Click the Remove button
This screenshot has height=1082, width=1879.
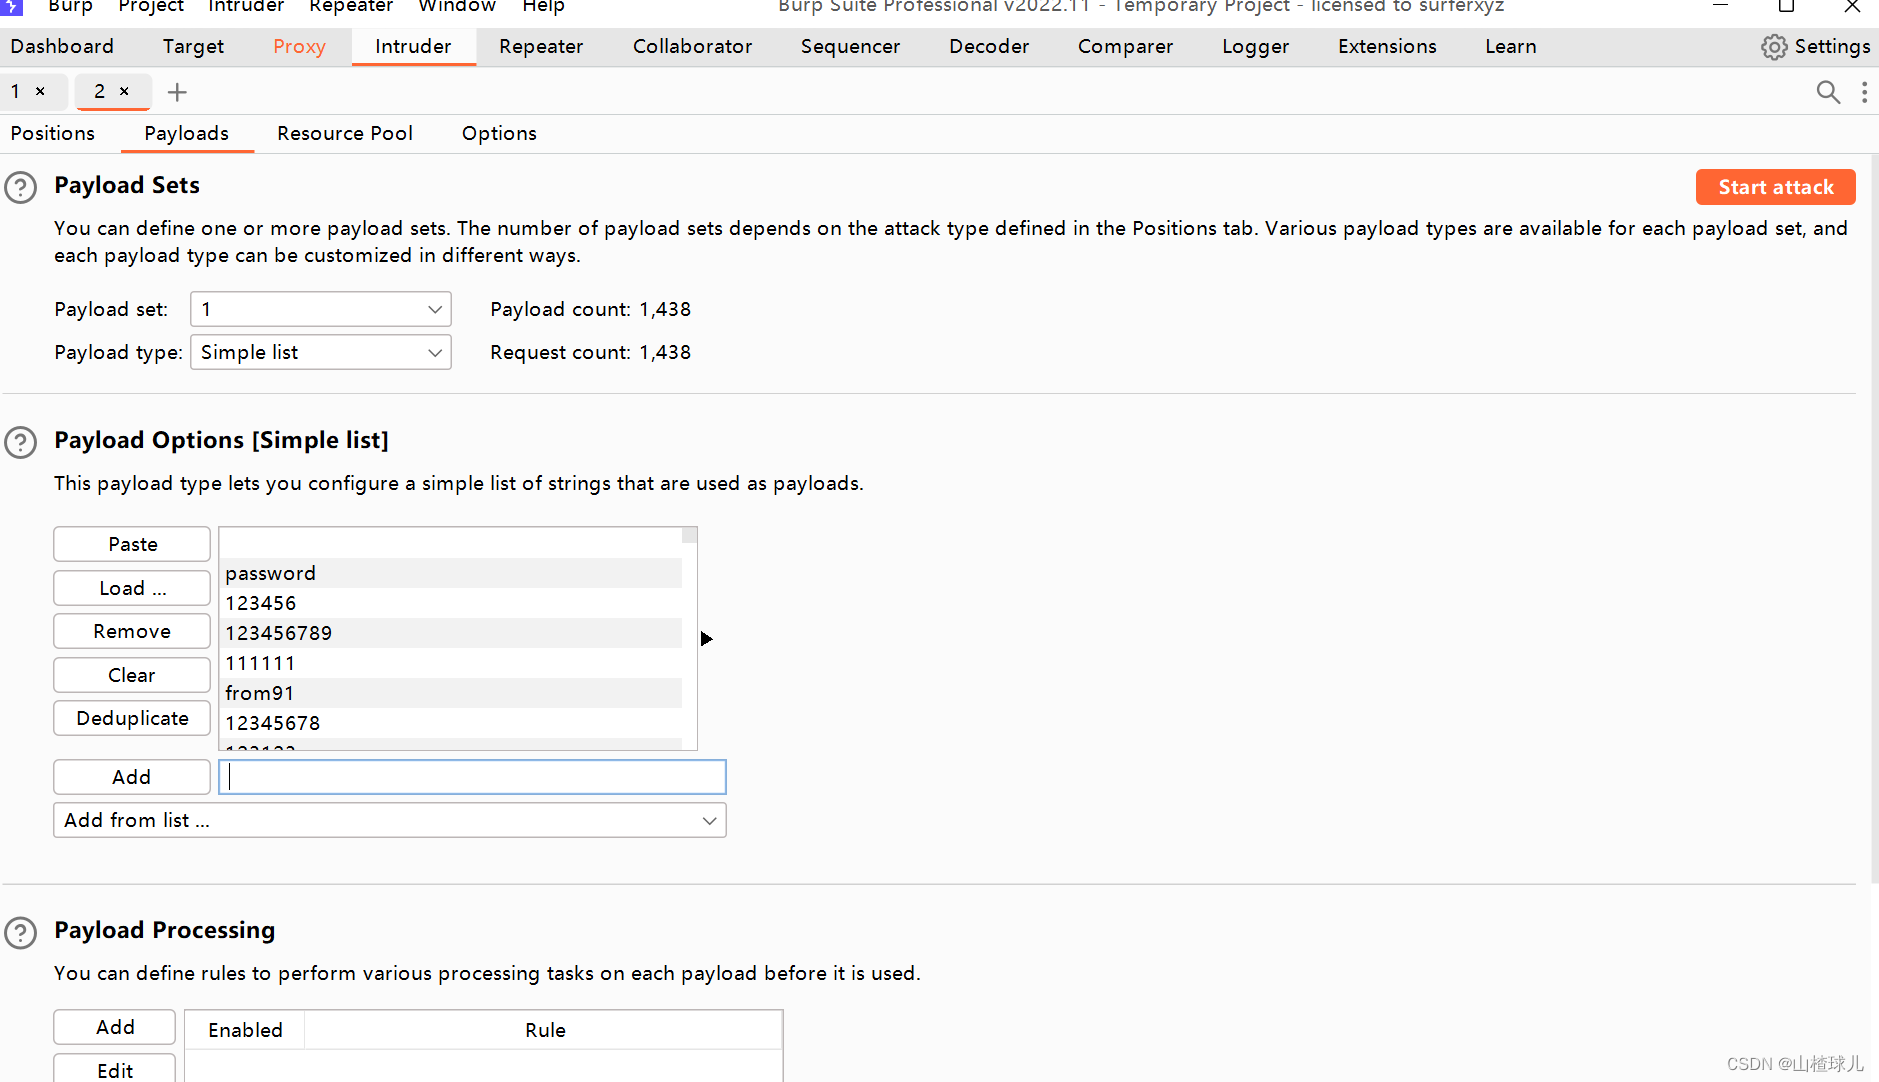point(132,631)
